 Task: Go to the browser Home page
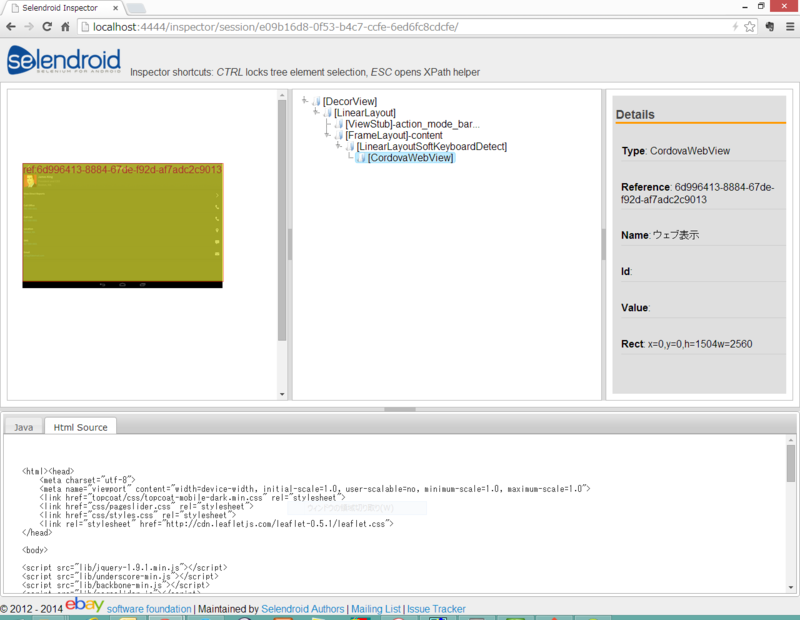65,27
